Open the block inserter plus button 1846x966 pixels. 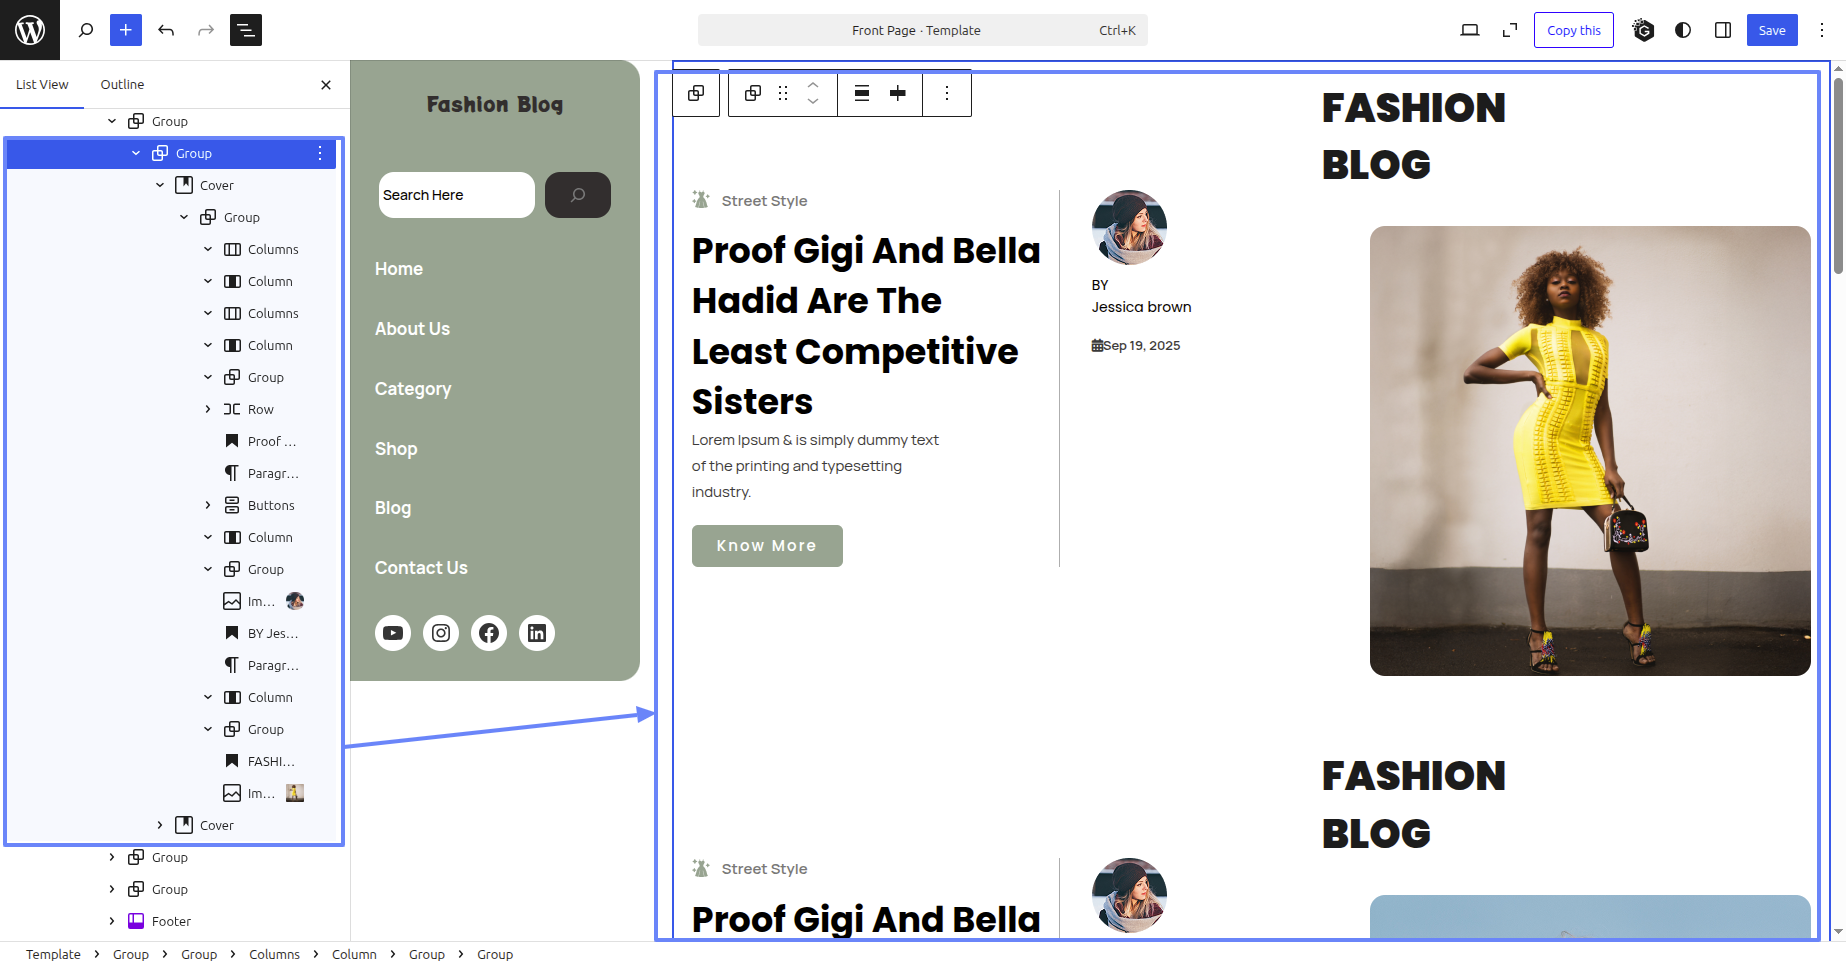[x=125, y=30]
